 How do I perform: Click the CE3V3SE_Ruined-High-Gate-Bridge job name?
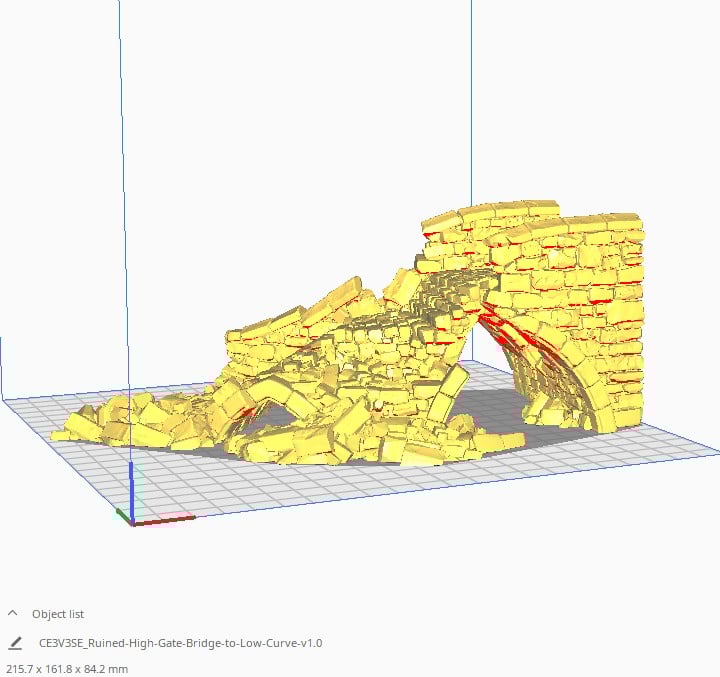point(180,643)
